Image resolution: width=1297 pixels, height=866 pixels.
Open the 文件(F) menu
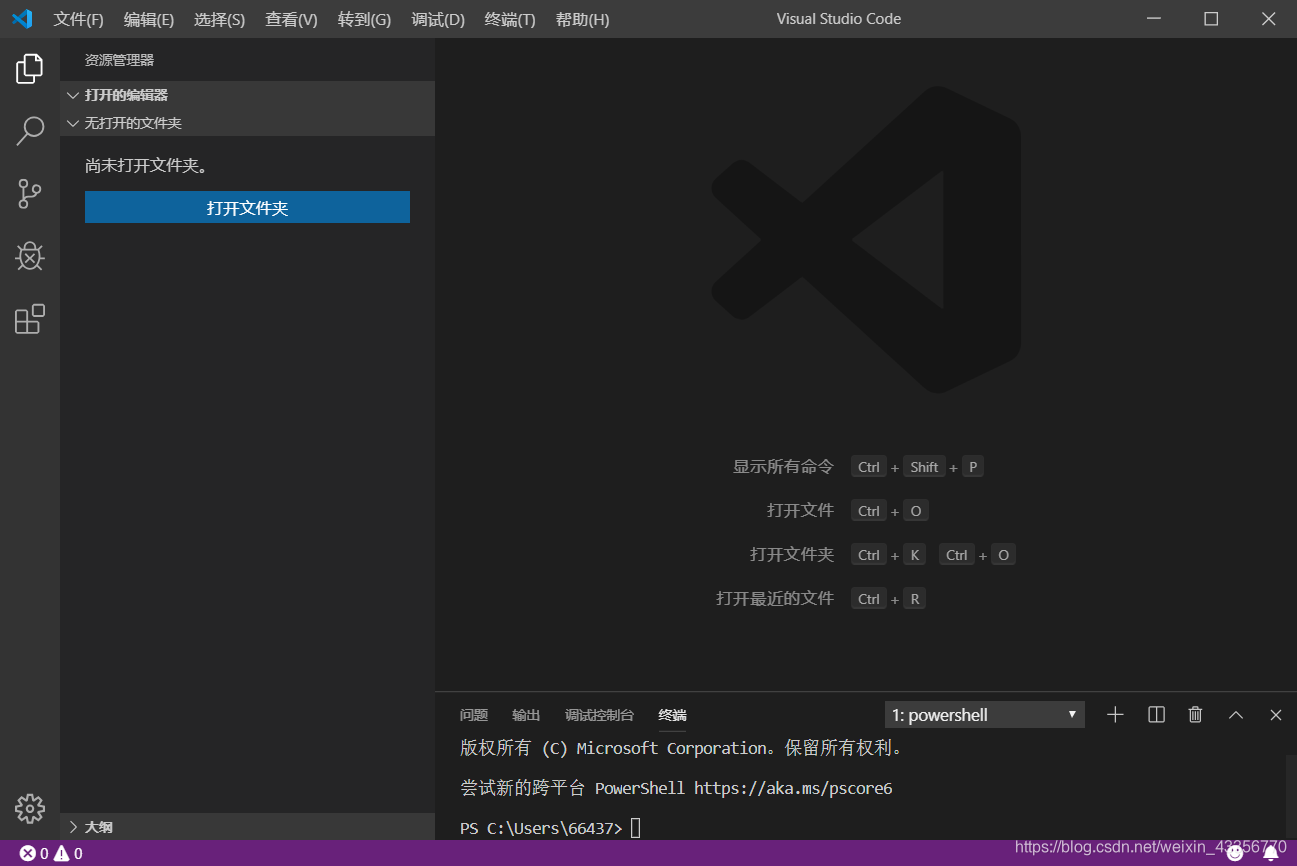78,20
